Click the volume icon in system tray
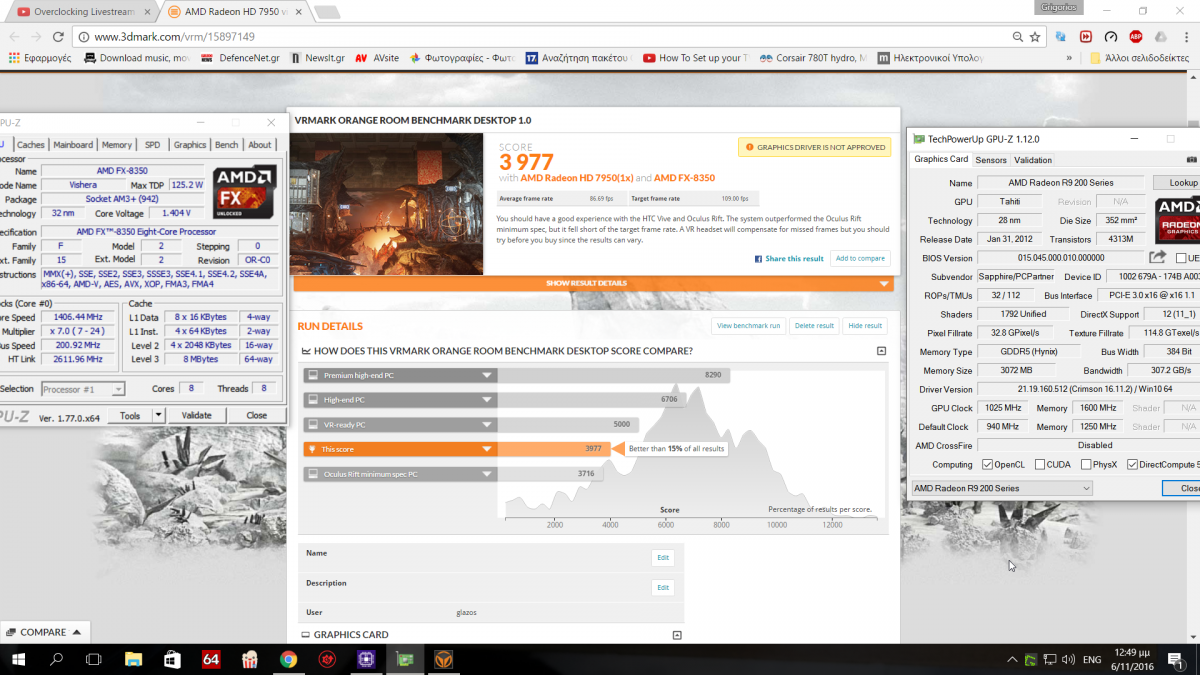 coord(1071,660)
